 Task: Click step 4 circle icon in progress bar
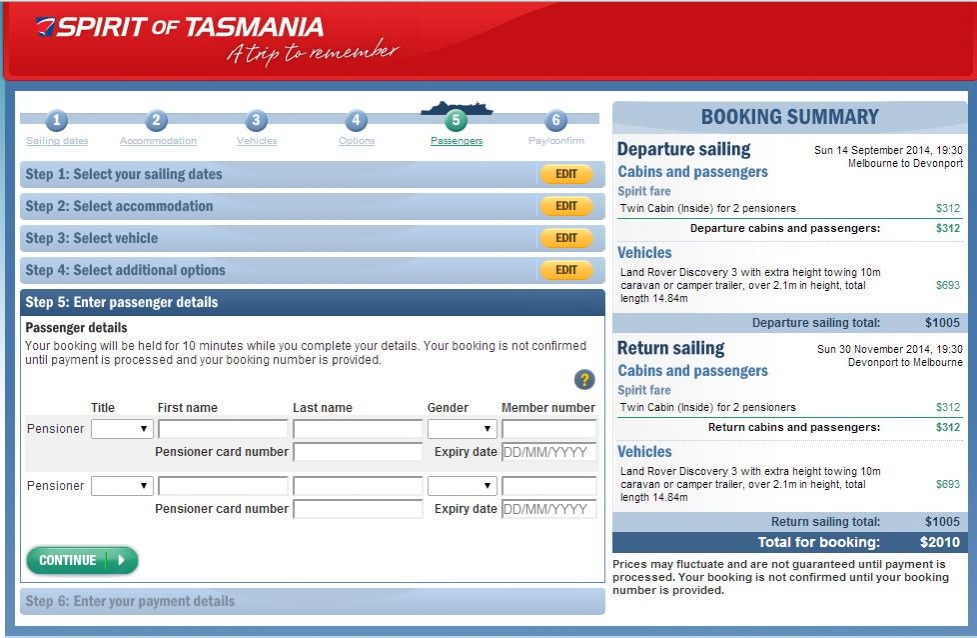pyautogui.click(x=356, y=121)
